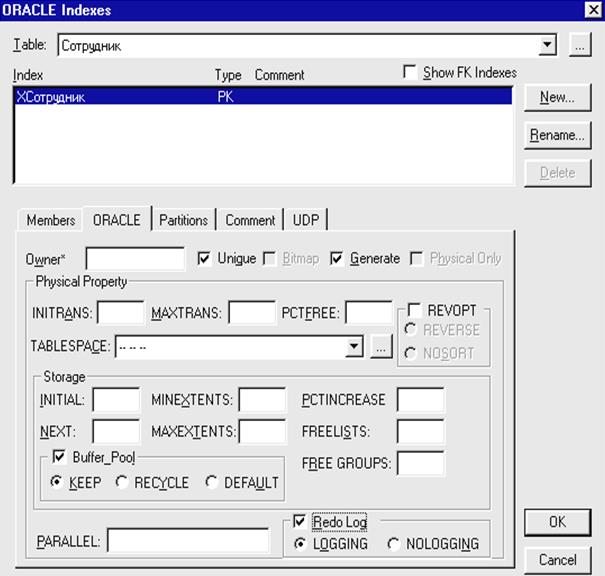Click the FREELISTS input field
Viewport: 605px width, 576px height.
click(x=421, y=431)
